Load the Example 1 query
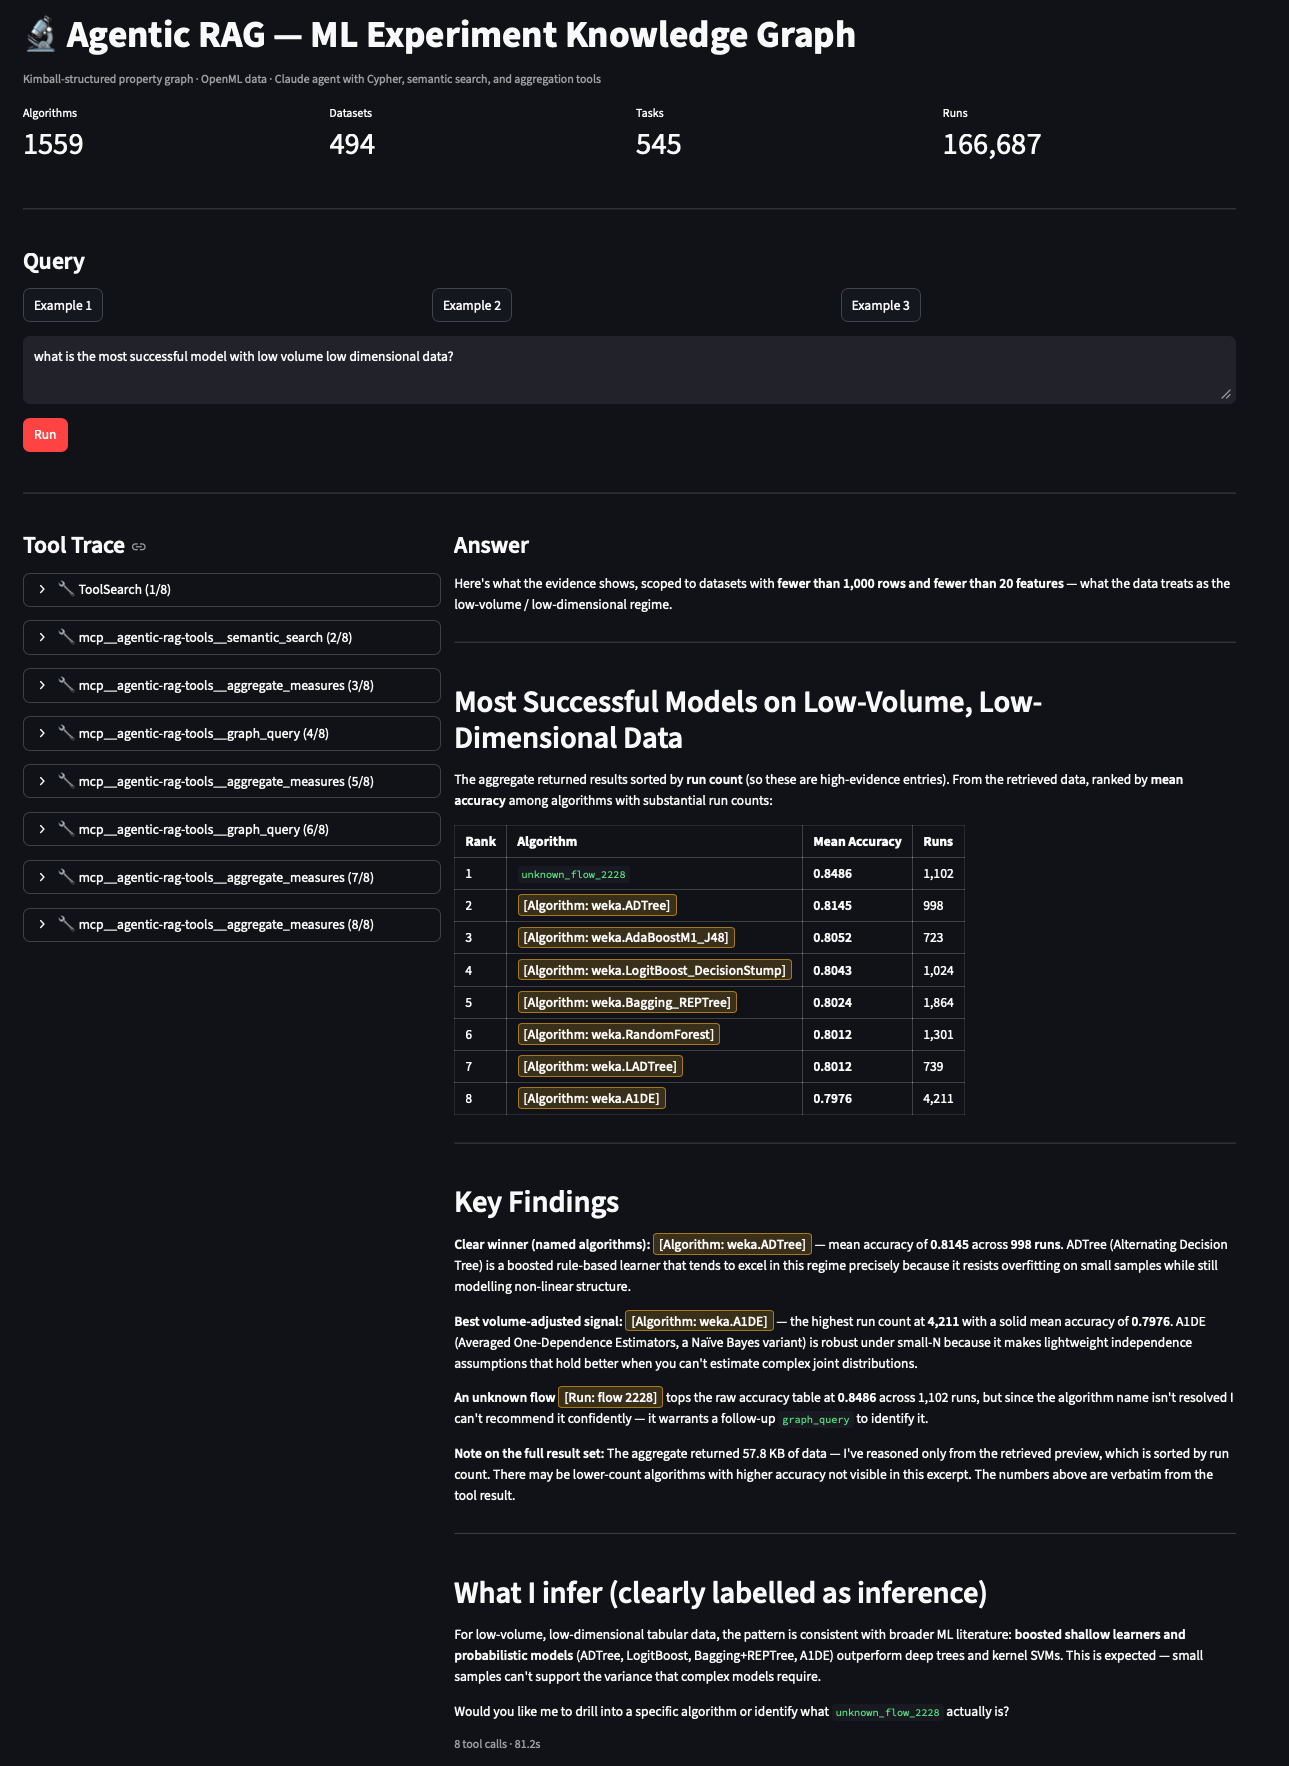Image resolution: width=1289 pixels, height=1766 pixels. coord(63,305)
